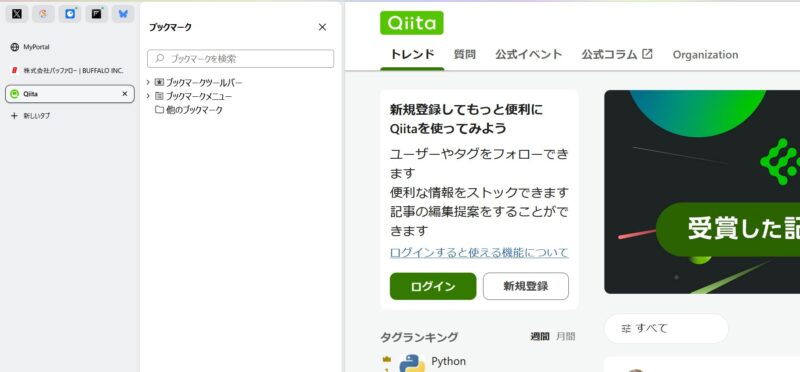The width and height of the screenshot is (800, 372).
Task: Click the green ログイン button
Action: 433,286
